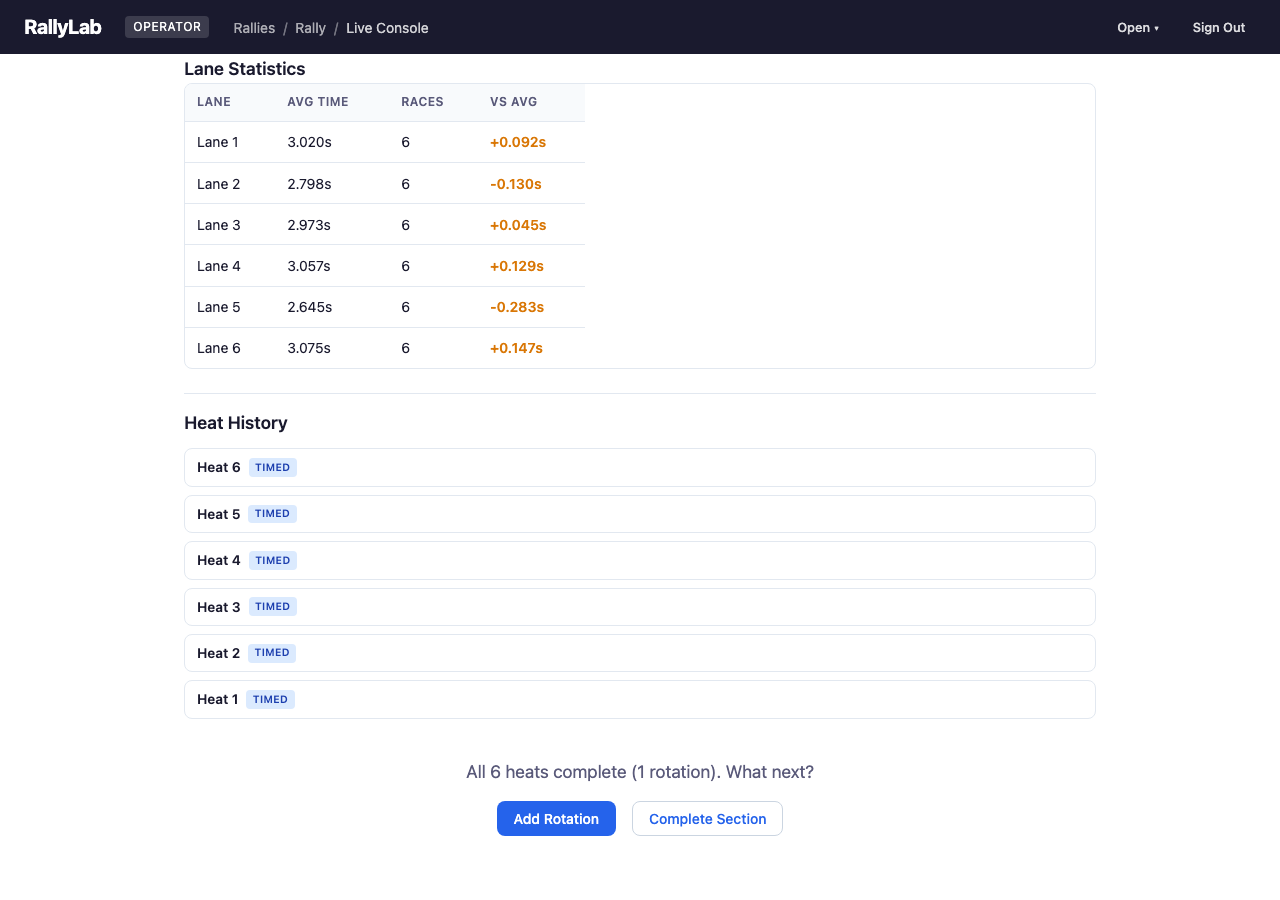Click the TIMED badge on Heat 6
This screenshot has height=900, width=1280.
pos(272,467)
